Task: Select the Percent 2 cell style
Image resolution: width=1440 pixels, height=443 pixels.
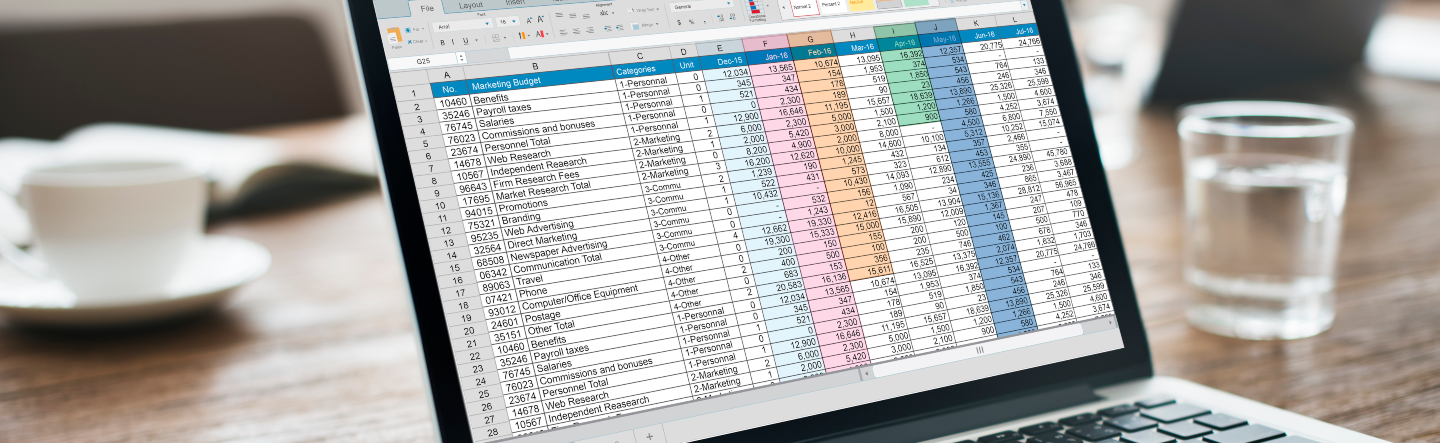Action: (831, 5)
